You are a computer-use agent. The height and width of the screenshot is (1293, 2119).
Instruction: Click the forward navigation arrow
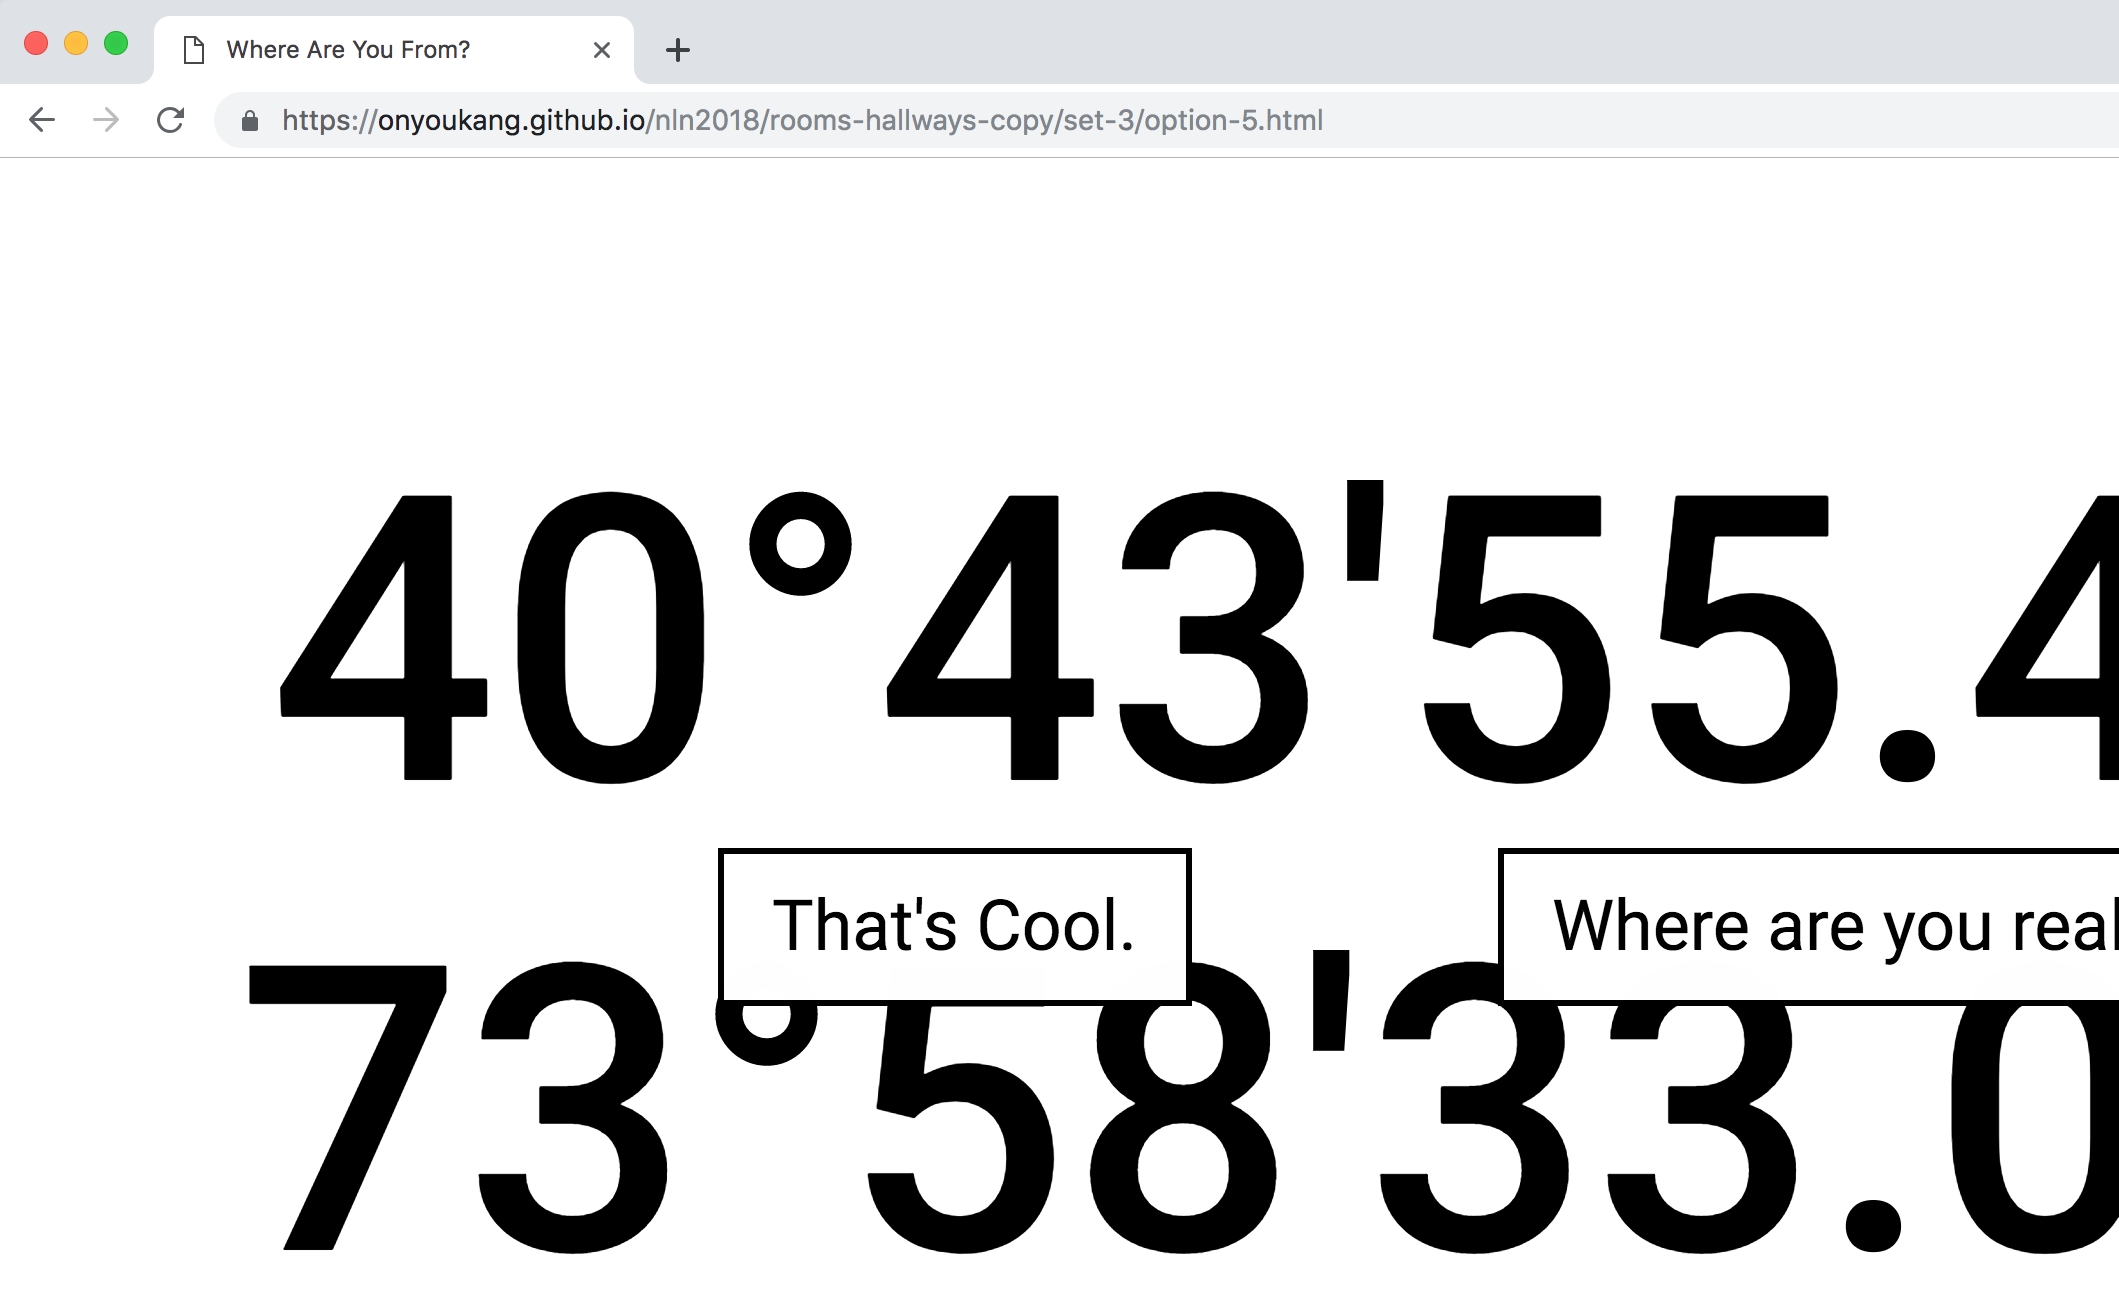point(106,120)
